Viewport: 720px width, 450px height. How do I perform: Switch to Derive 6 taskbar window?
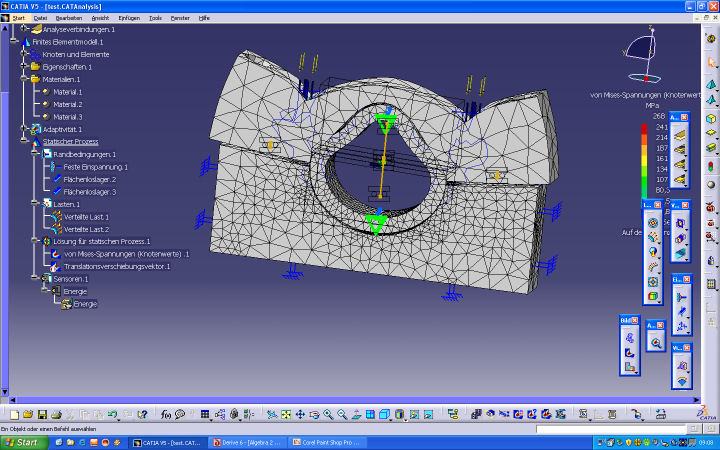click(248, 443)
